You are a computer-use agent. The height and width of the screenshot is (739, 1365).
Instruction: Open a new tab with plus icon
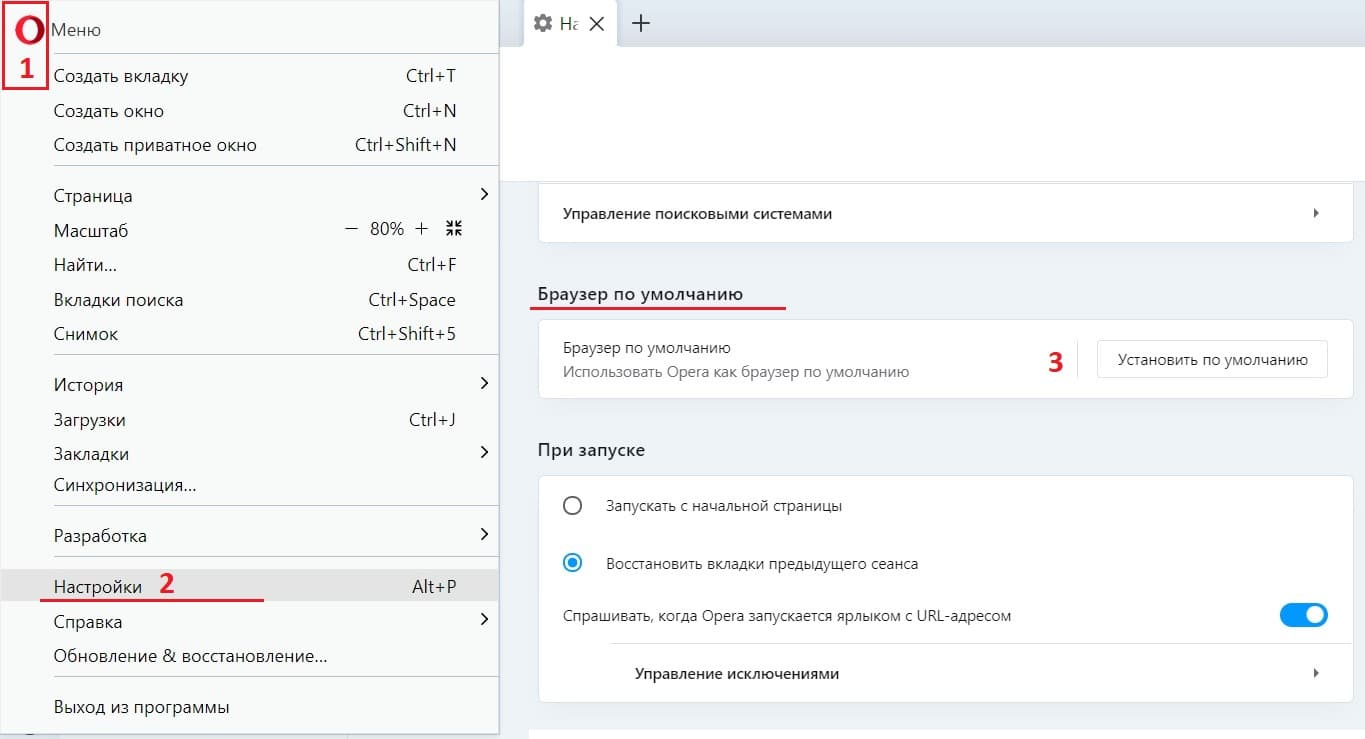tap(642, 23)
